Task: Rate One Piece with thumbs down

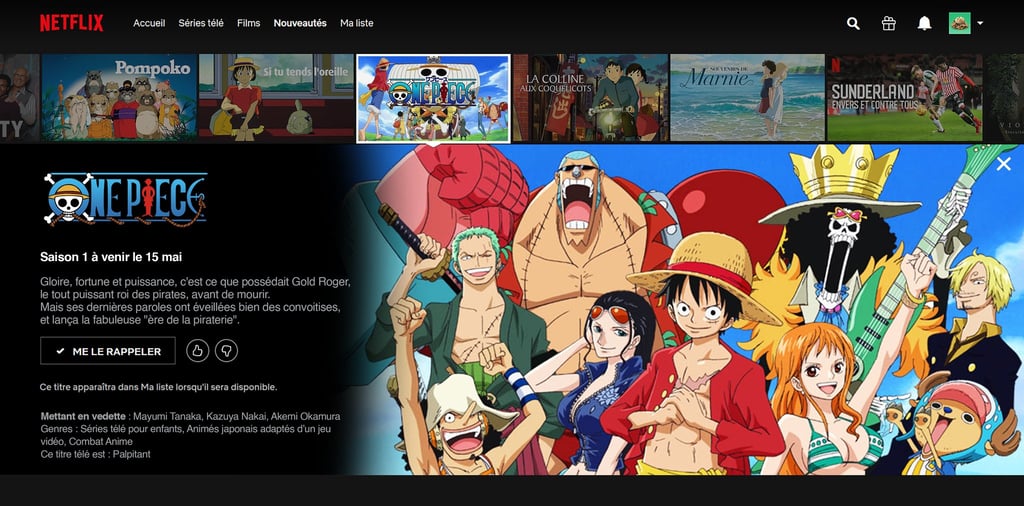Action: click(227, 351)
